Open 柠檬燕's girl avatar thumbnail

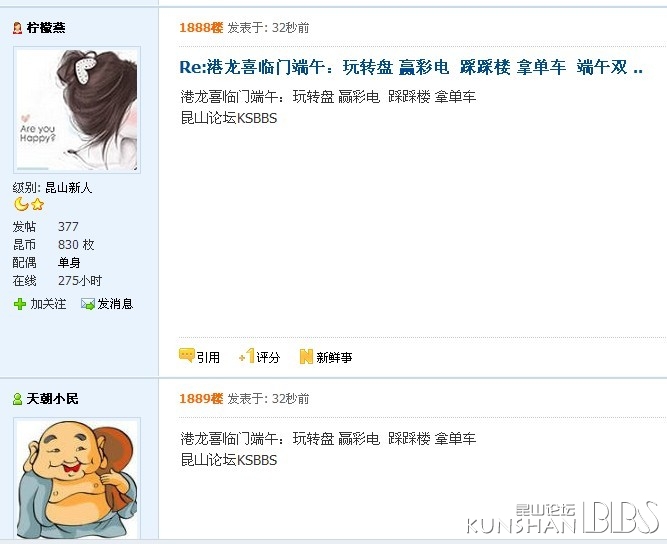pyautogui.click(x=77, y=110)
